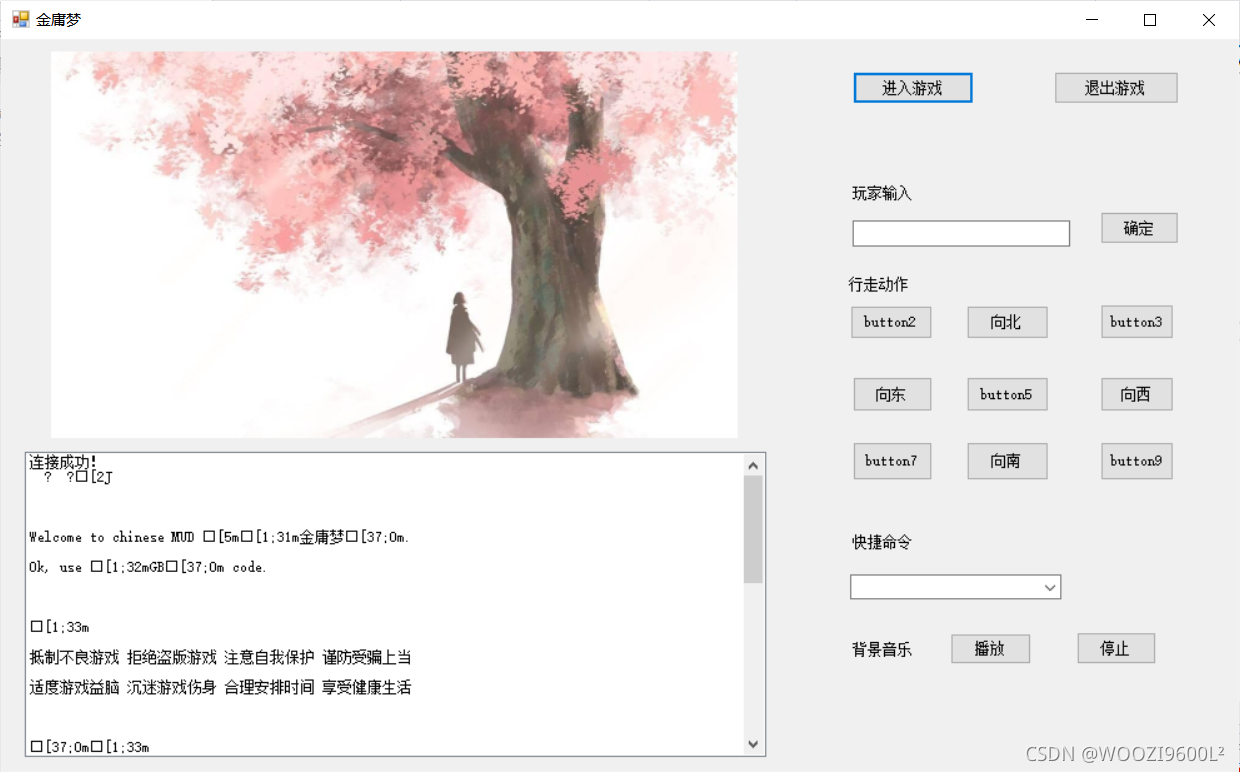Click the cherry tree picture
The width and height of the screenshot is (1240, 772).
pos(394,244)
